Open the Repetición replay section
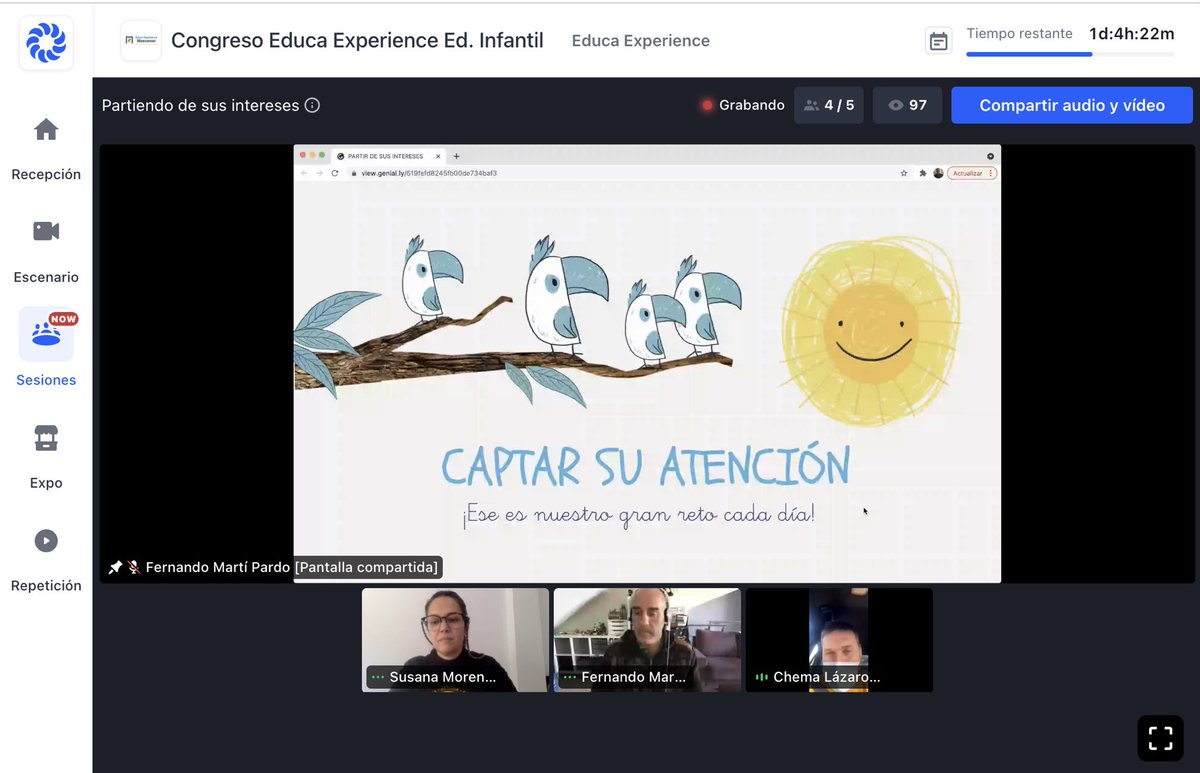The image size is (1200, 773). 46,541
